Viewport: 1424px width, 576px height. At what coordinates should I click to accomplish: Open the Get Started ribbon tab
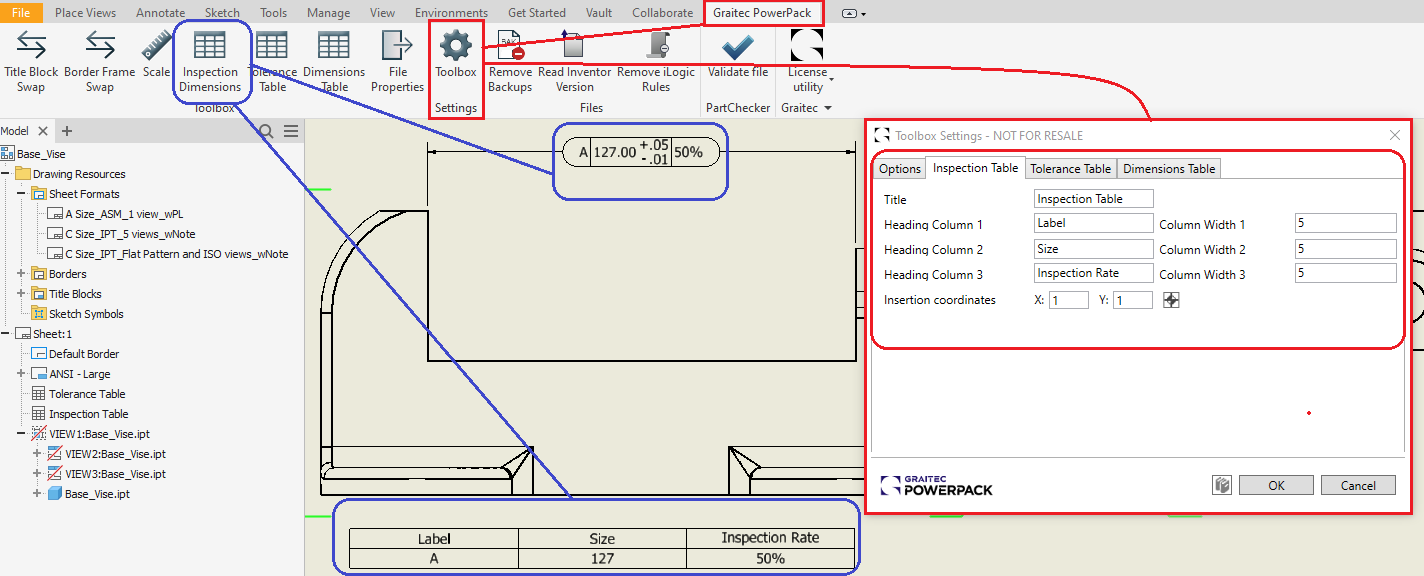coord(537,13)
